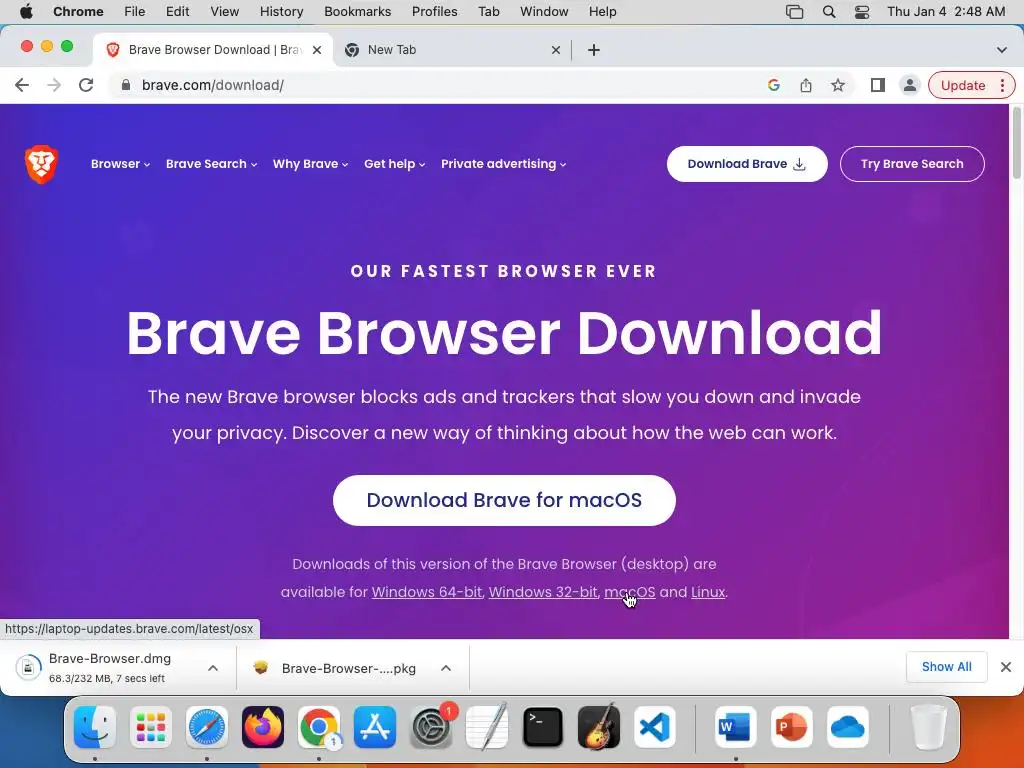Open PowerPoint from the Dock
Viewport: 1024px width, 768px height.
pyautogui.click(x=792, y=727)
